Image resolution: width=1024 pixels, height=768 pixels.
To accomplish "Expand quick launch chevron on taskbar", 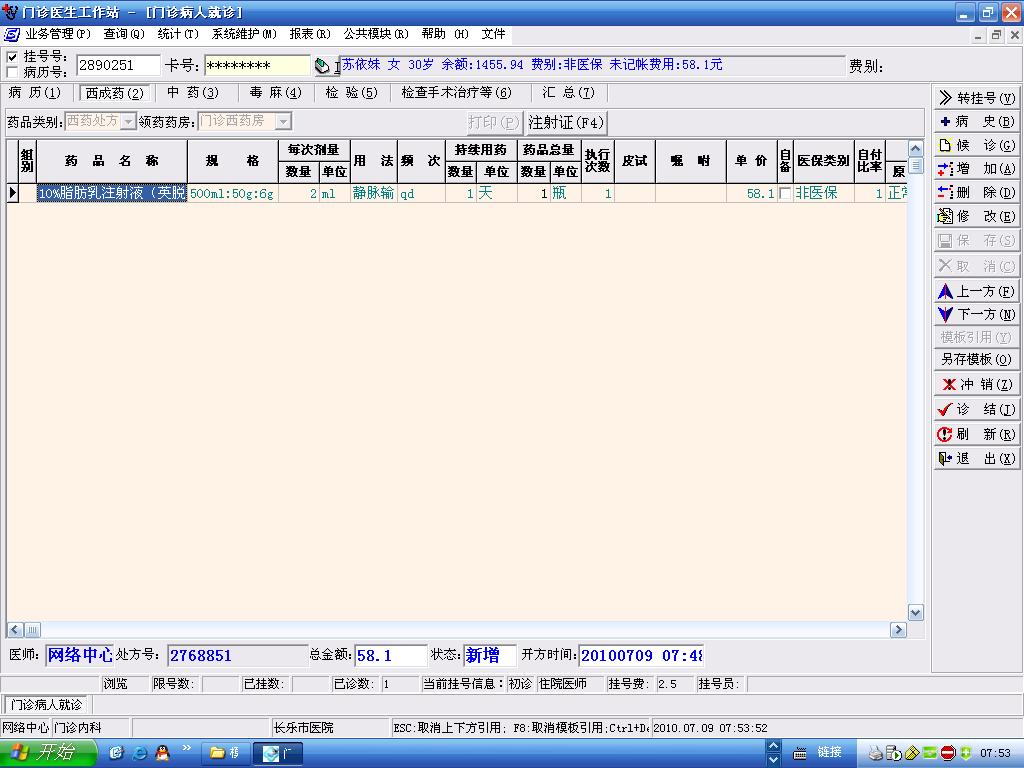I will (187, 748).
